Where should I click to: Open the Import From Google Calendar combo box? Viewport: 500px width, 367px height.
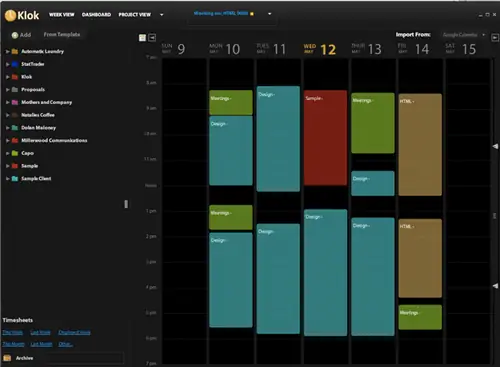point(464,35)
